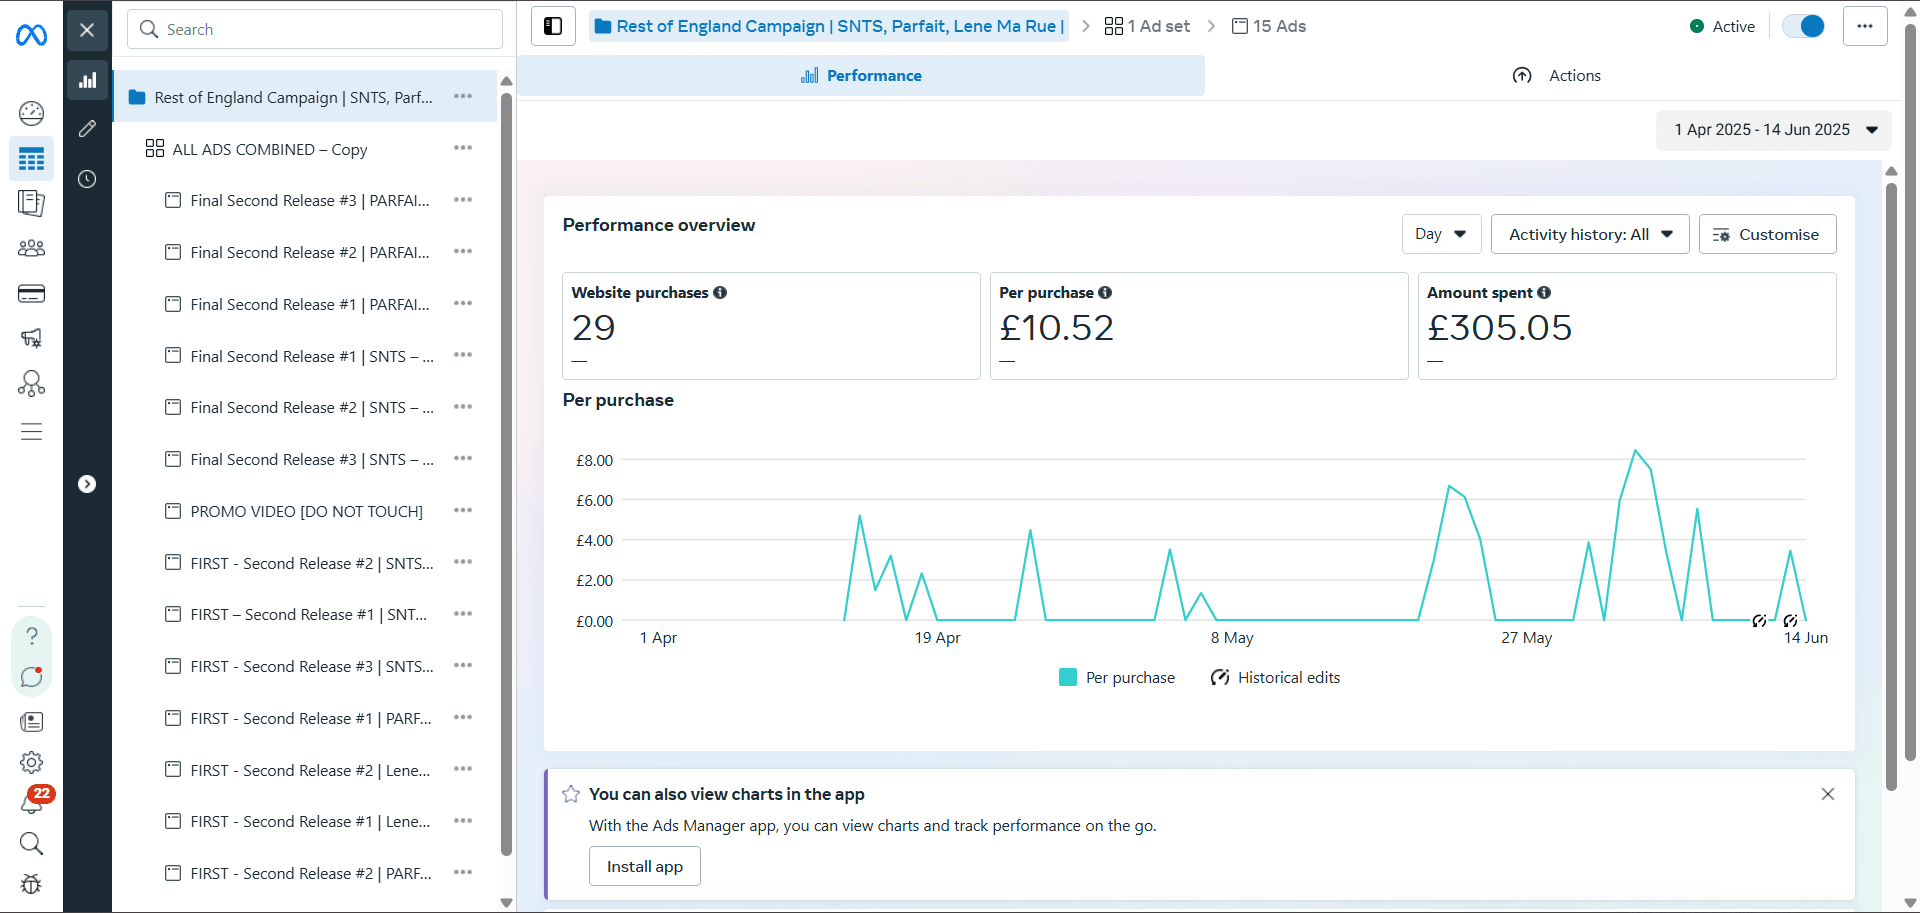Open the date range 1 Apr 2025 - 14 Jun 2025 dropdown
This screenshot has width=1920, height=913.
(1774, 130)
